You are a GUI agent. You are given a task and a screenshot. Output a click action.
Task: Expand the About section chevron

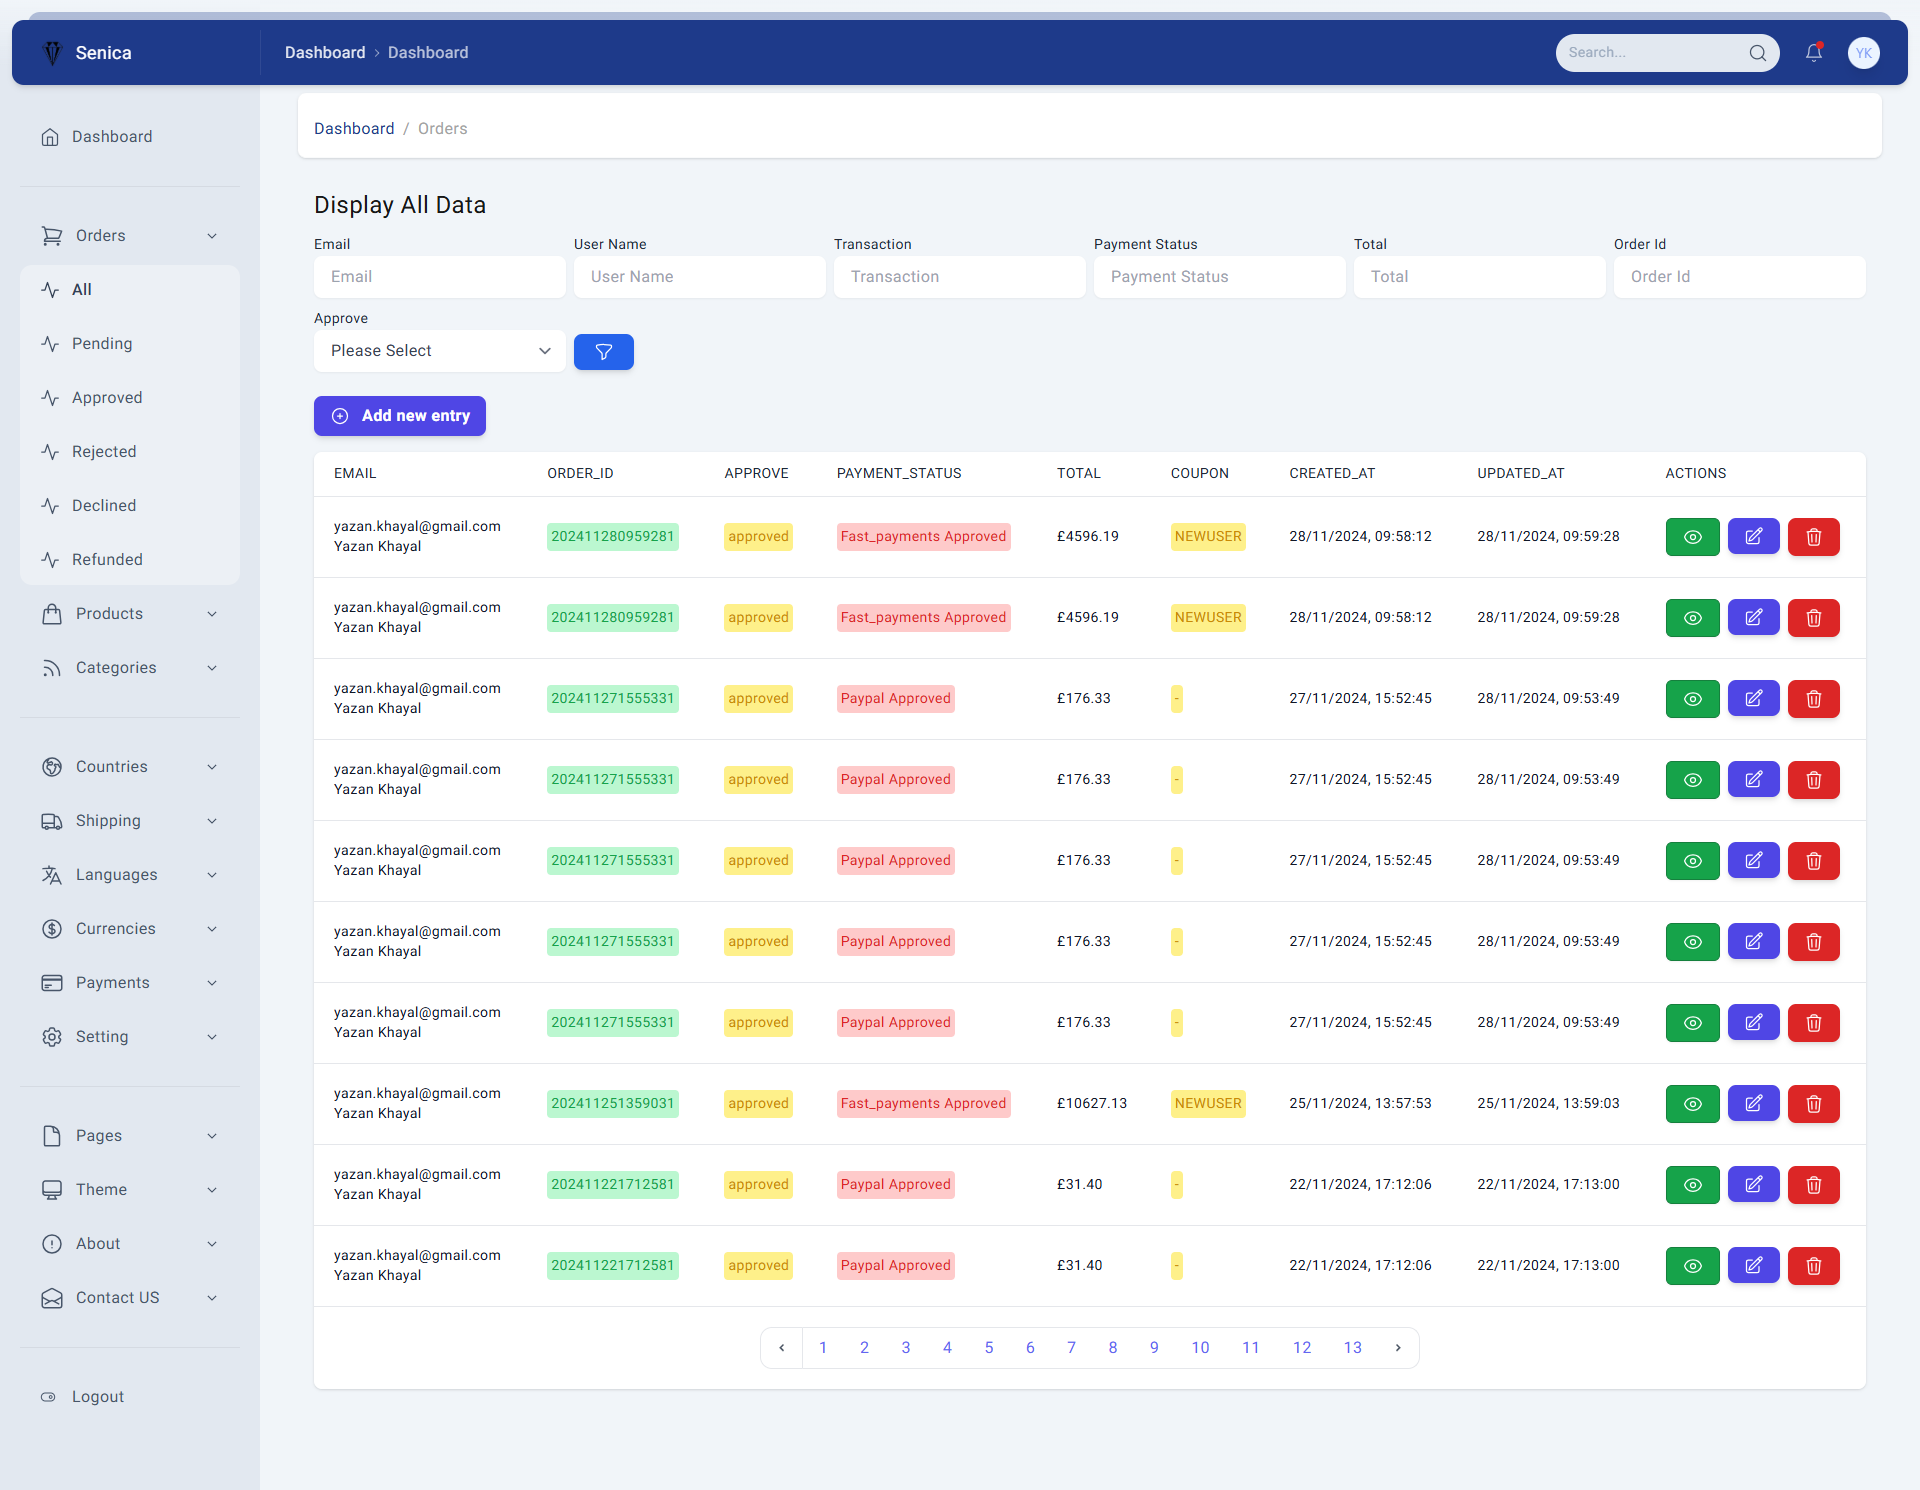(212, 1244)
